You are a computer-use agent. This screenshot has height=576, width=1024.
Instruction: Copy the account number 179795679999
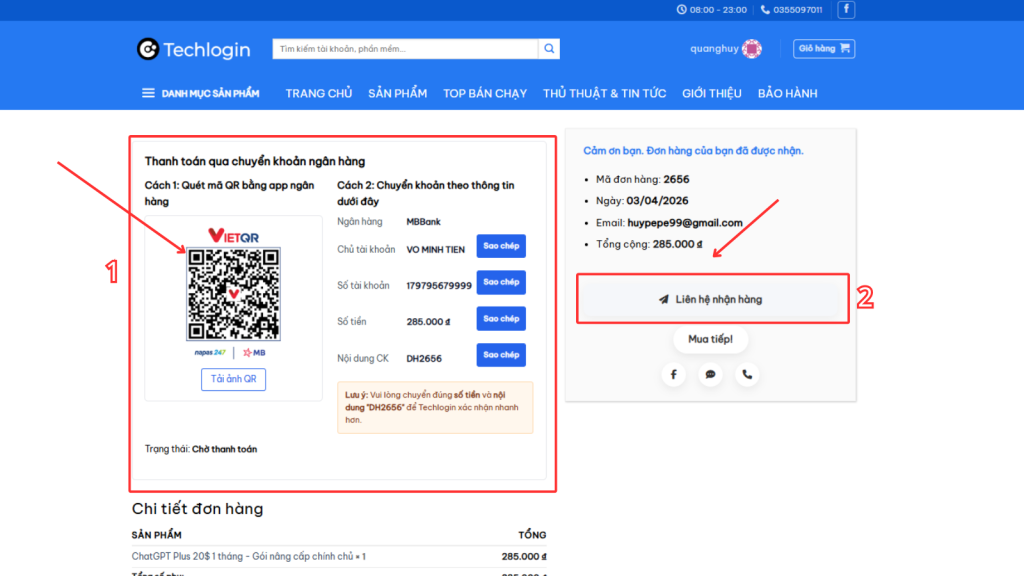click(x=501, y=282)
